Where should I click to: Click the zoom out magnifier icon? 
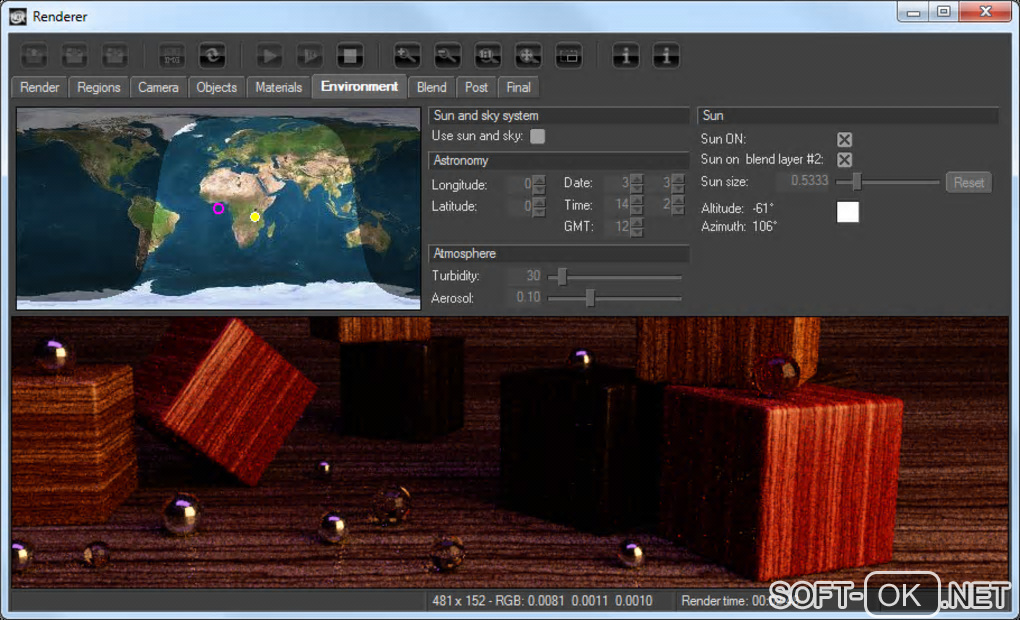(447, 55)
